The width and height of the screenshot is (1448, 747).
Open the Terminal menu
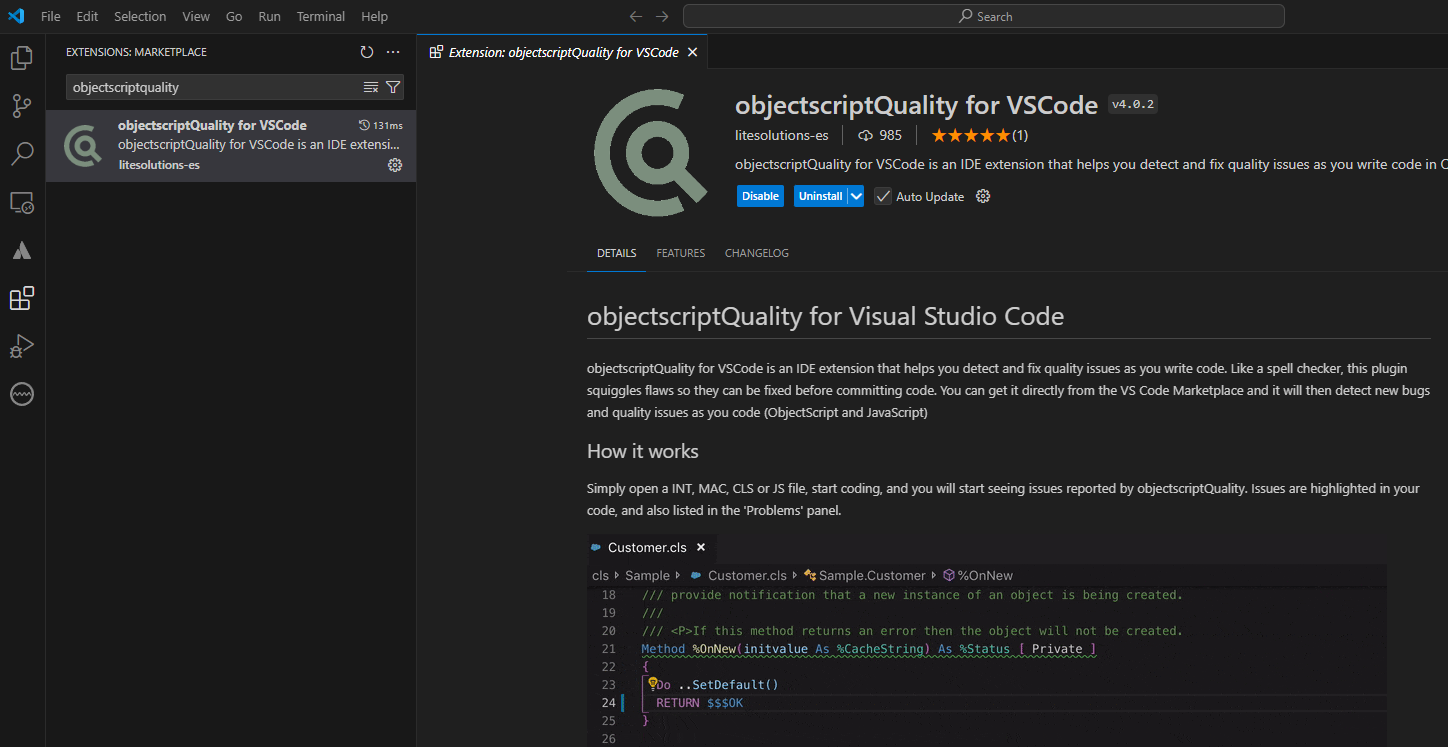pyautogui.click(x=321, y=16)
